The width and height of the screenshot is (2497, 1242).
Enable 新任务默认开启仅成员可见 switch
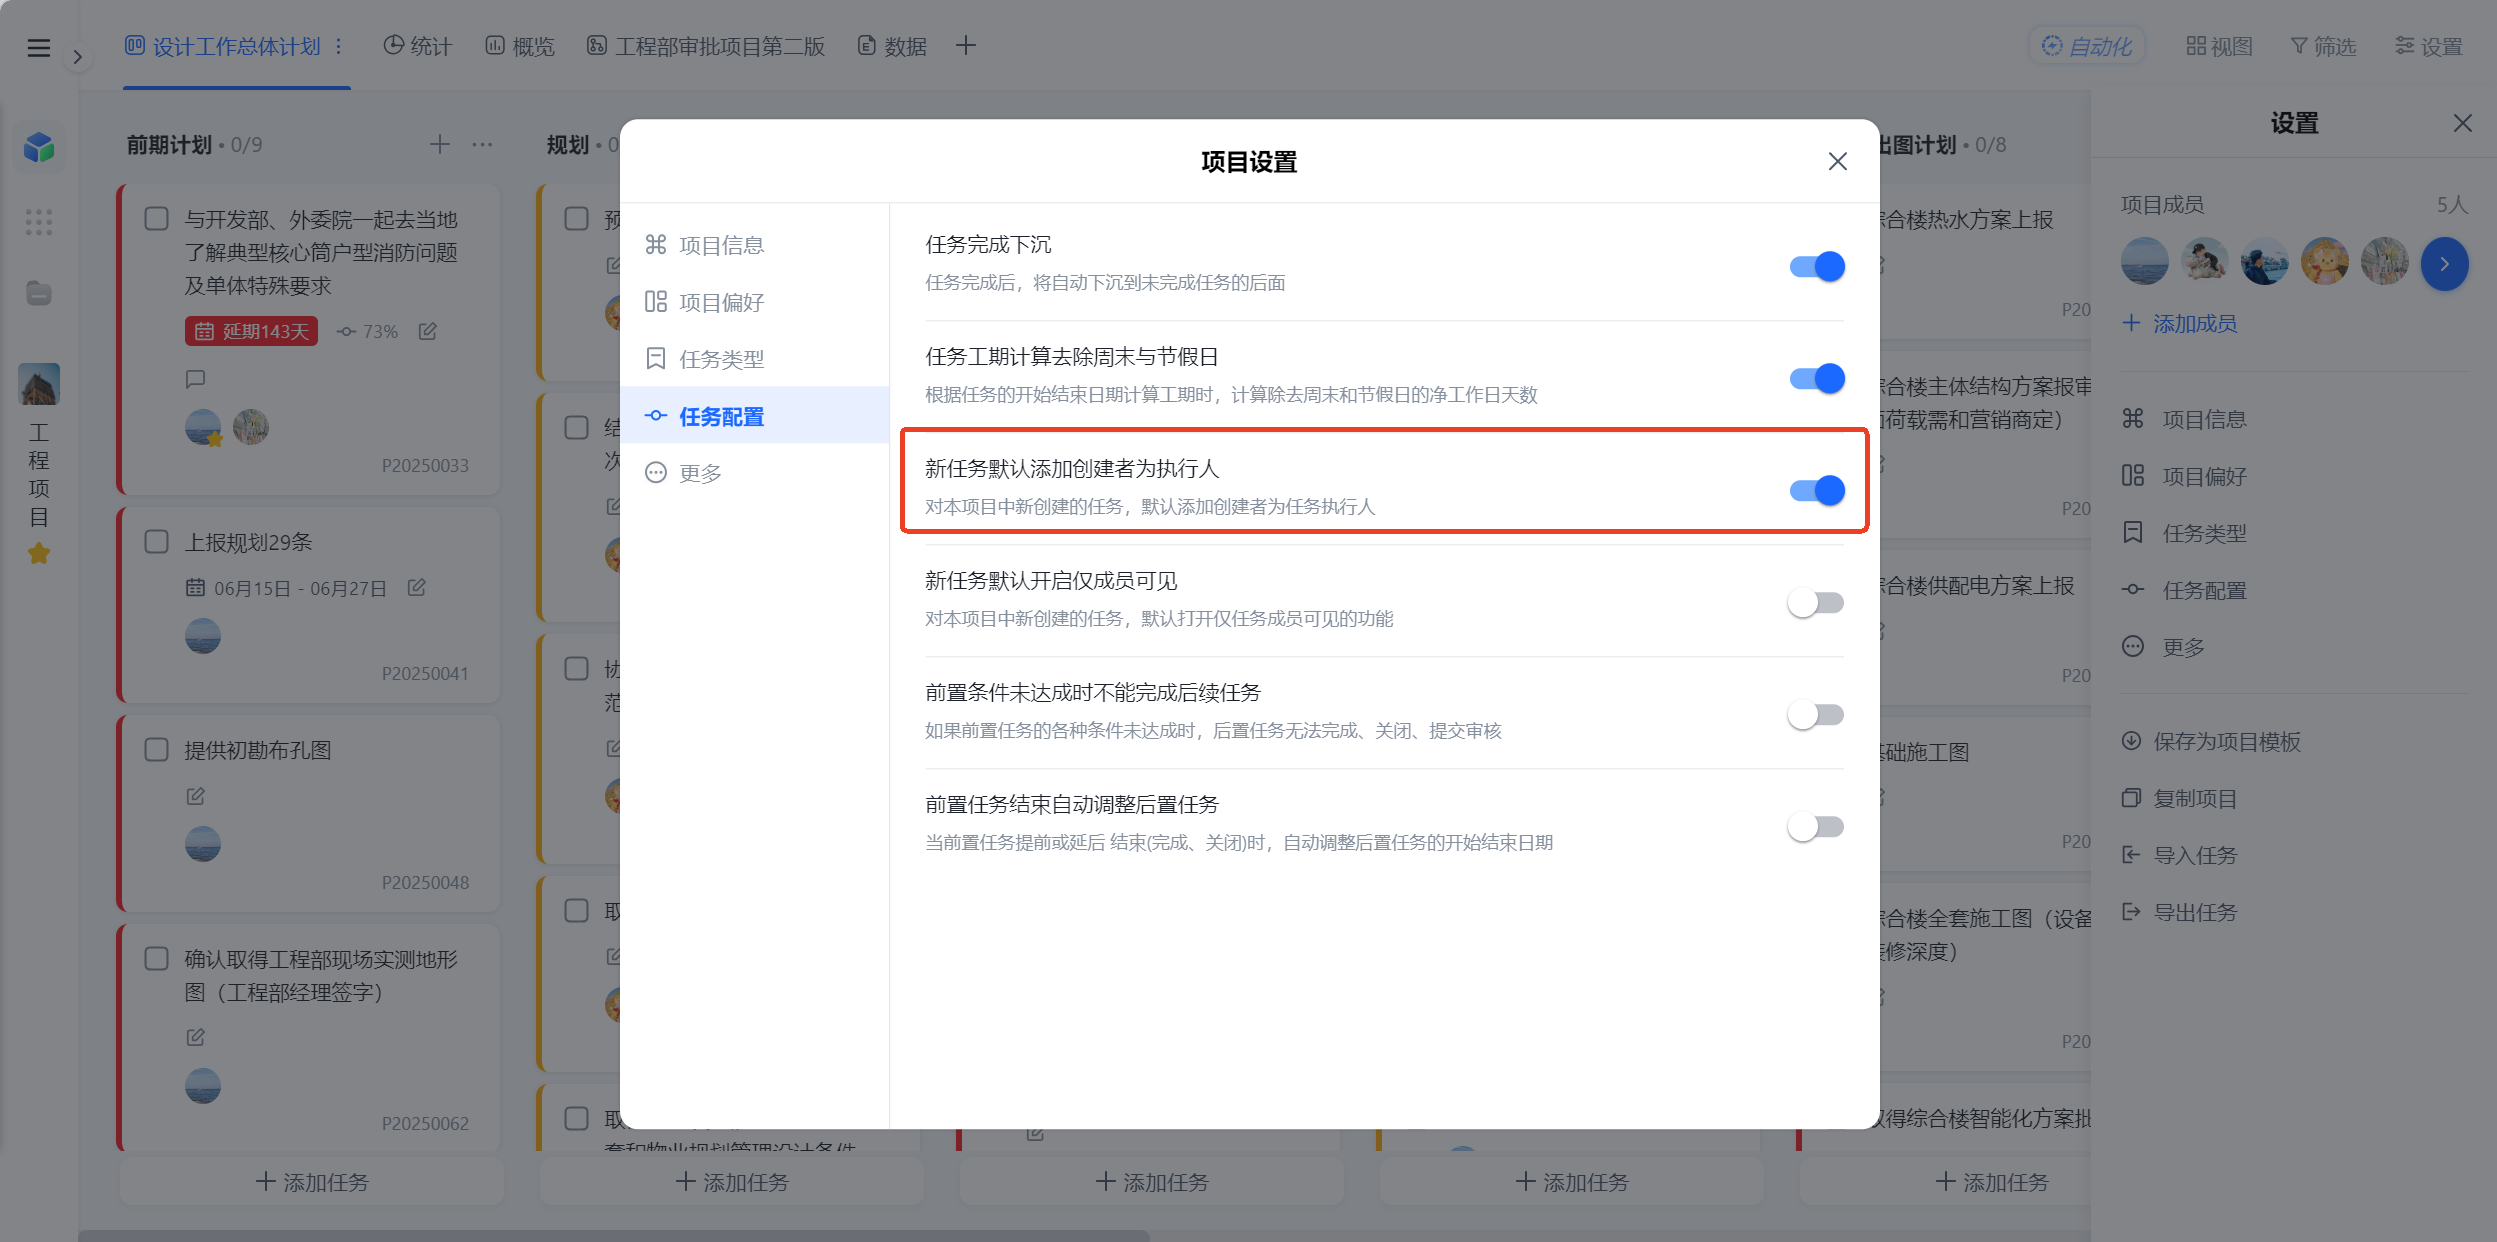[x=1816, y=602]
